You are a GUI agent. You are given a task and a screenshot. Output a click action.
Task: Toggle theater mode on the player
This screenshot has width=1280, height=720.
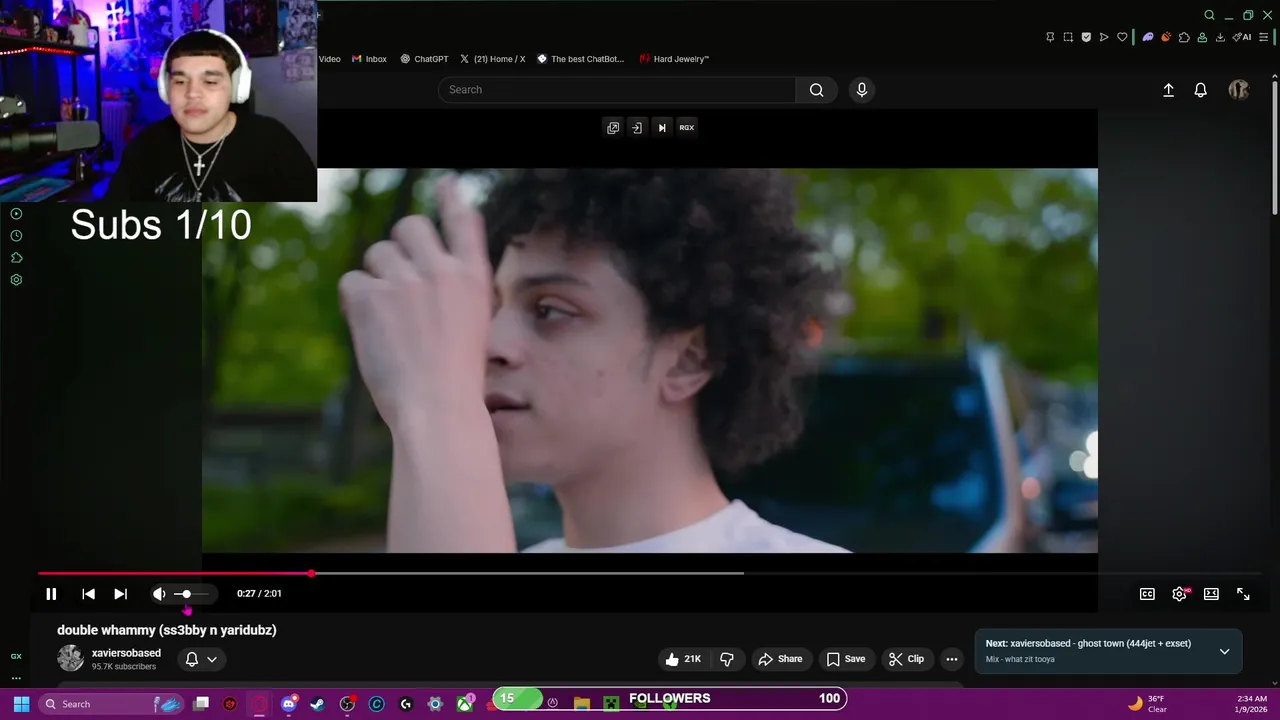click(x=1211, y=594)
